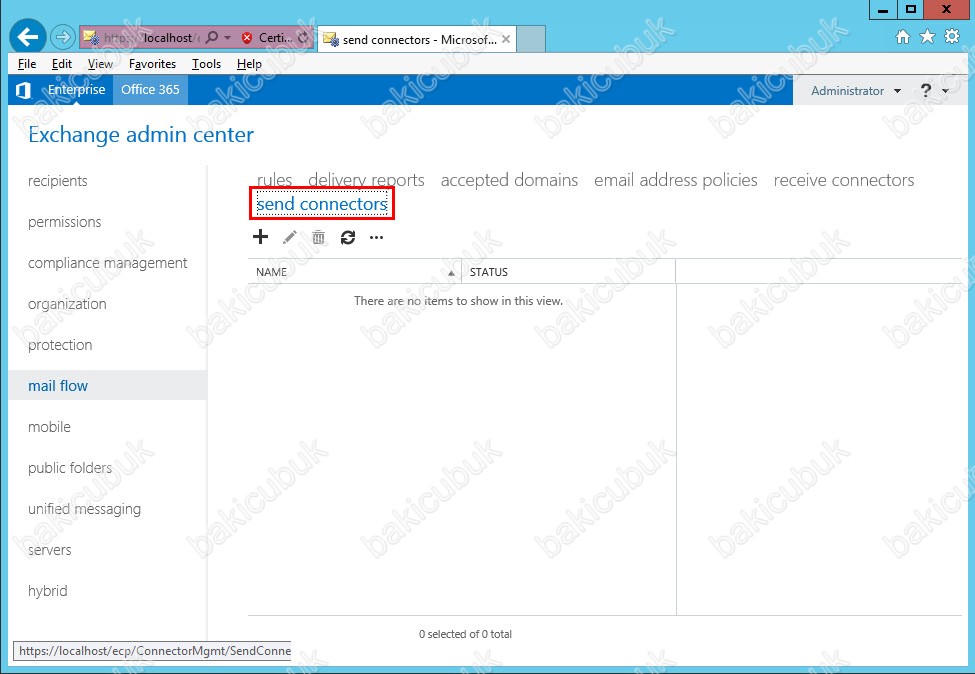Screen dimensions: 975x674
Task: Go to permissions in the sidebar
Action: (65, 222)
